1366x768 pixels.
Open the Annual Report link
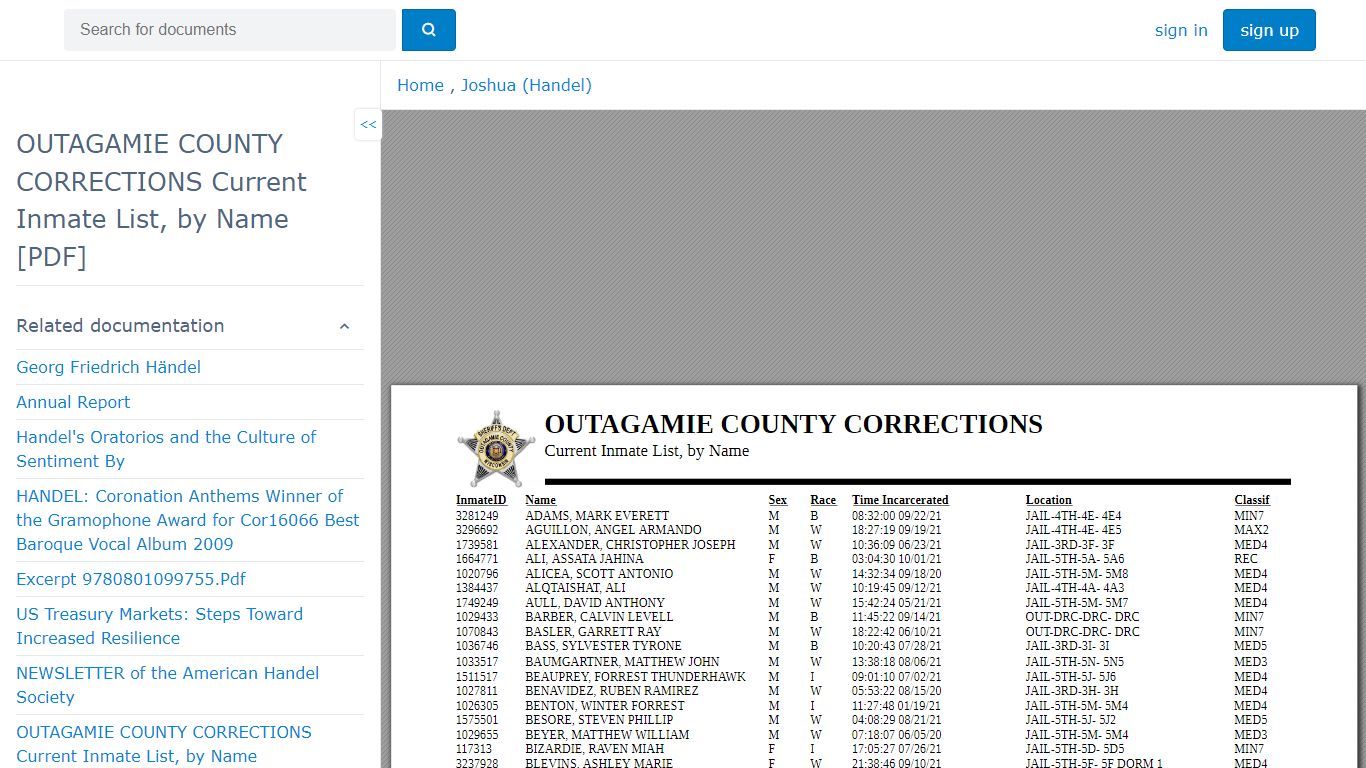pos(73,402)
